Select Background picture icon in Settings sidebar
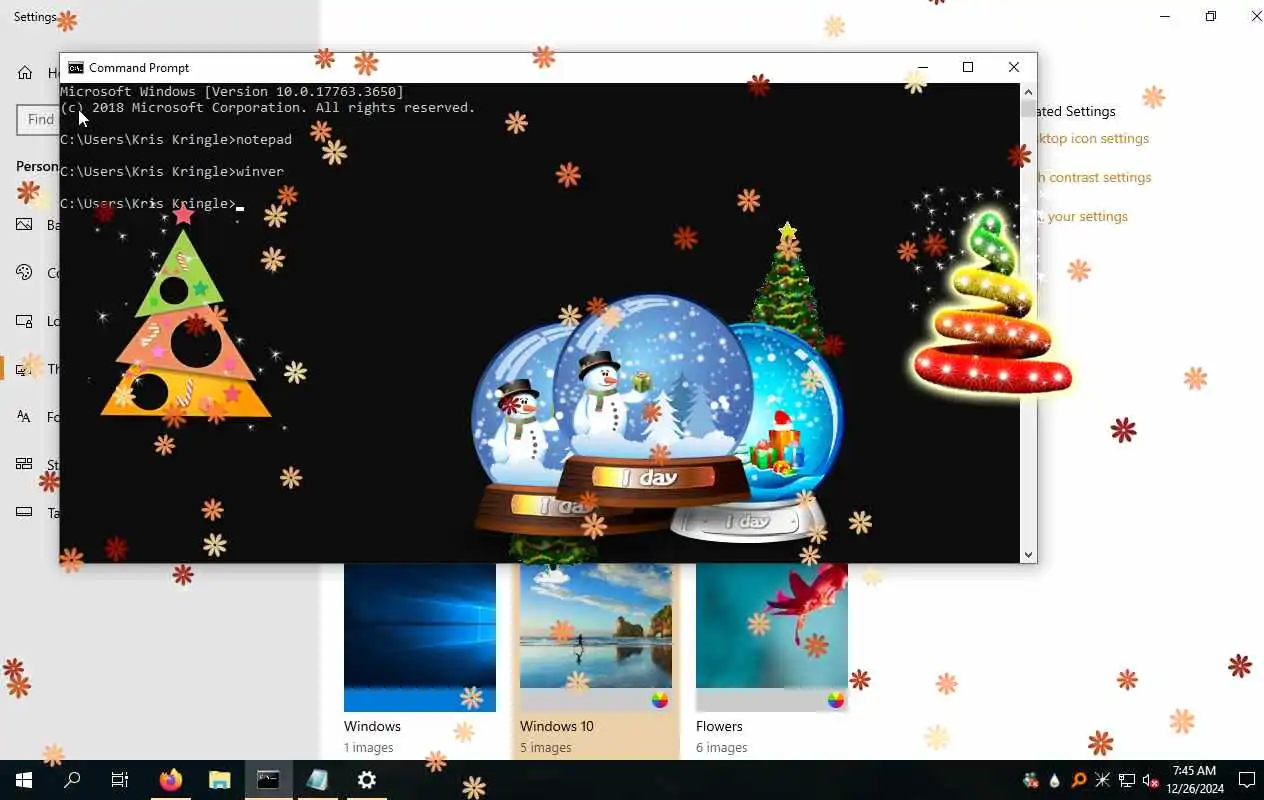The height and width of the screenshot is (800, 1264). tap(25, 225)
